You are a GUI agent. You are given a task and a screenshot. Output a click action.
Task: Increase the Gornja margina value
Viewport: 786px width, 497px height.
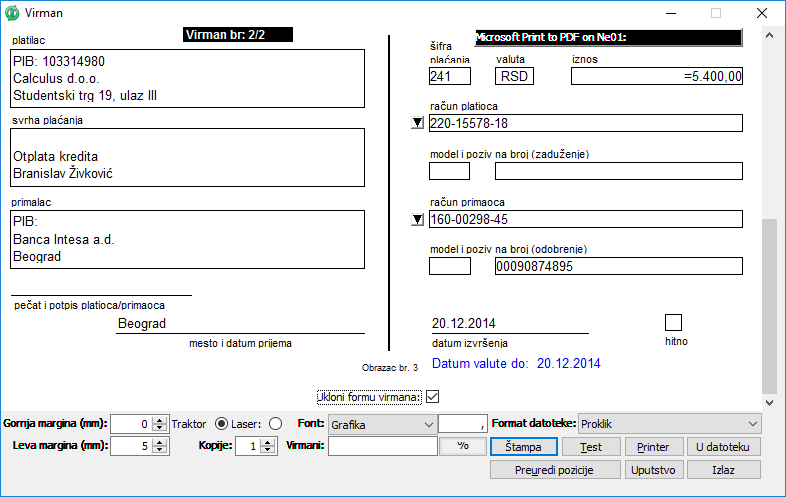point(160,419)
